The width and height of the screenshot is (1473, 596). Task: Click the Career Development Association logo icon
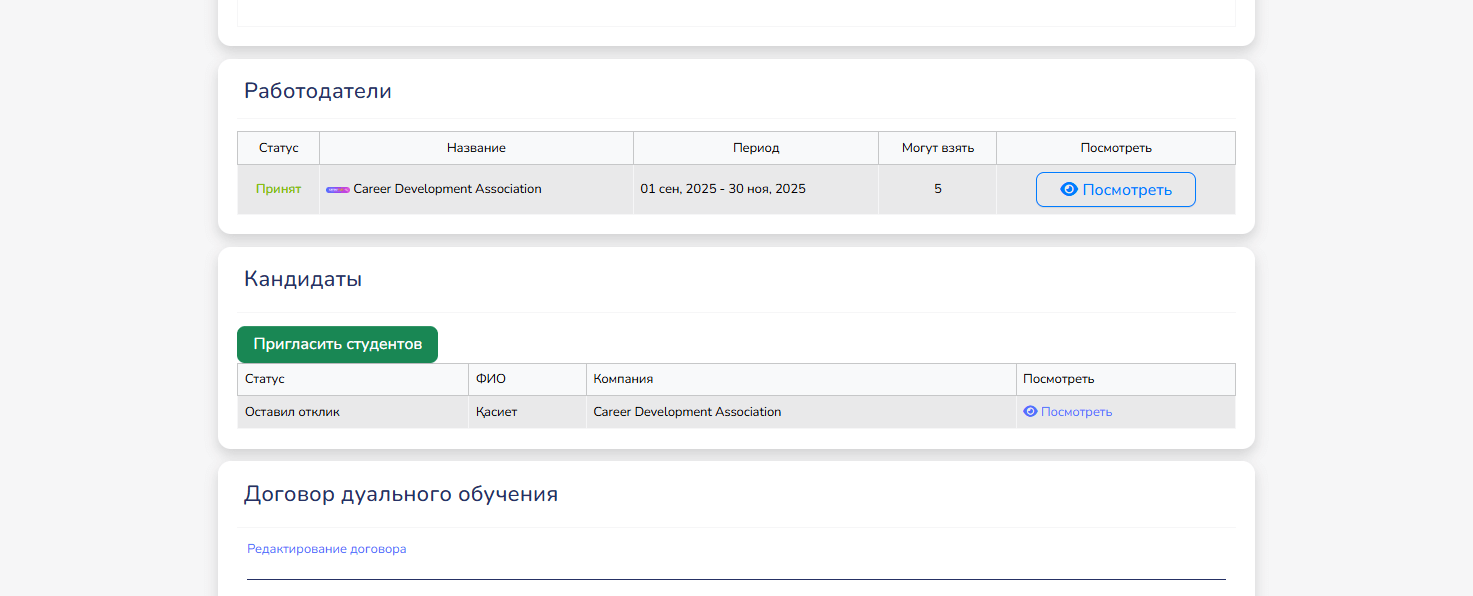338,189
